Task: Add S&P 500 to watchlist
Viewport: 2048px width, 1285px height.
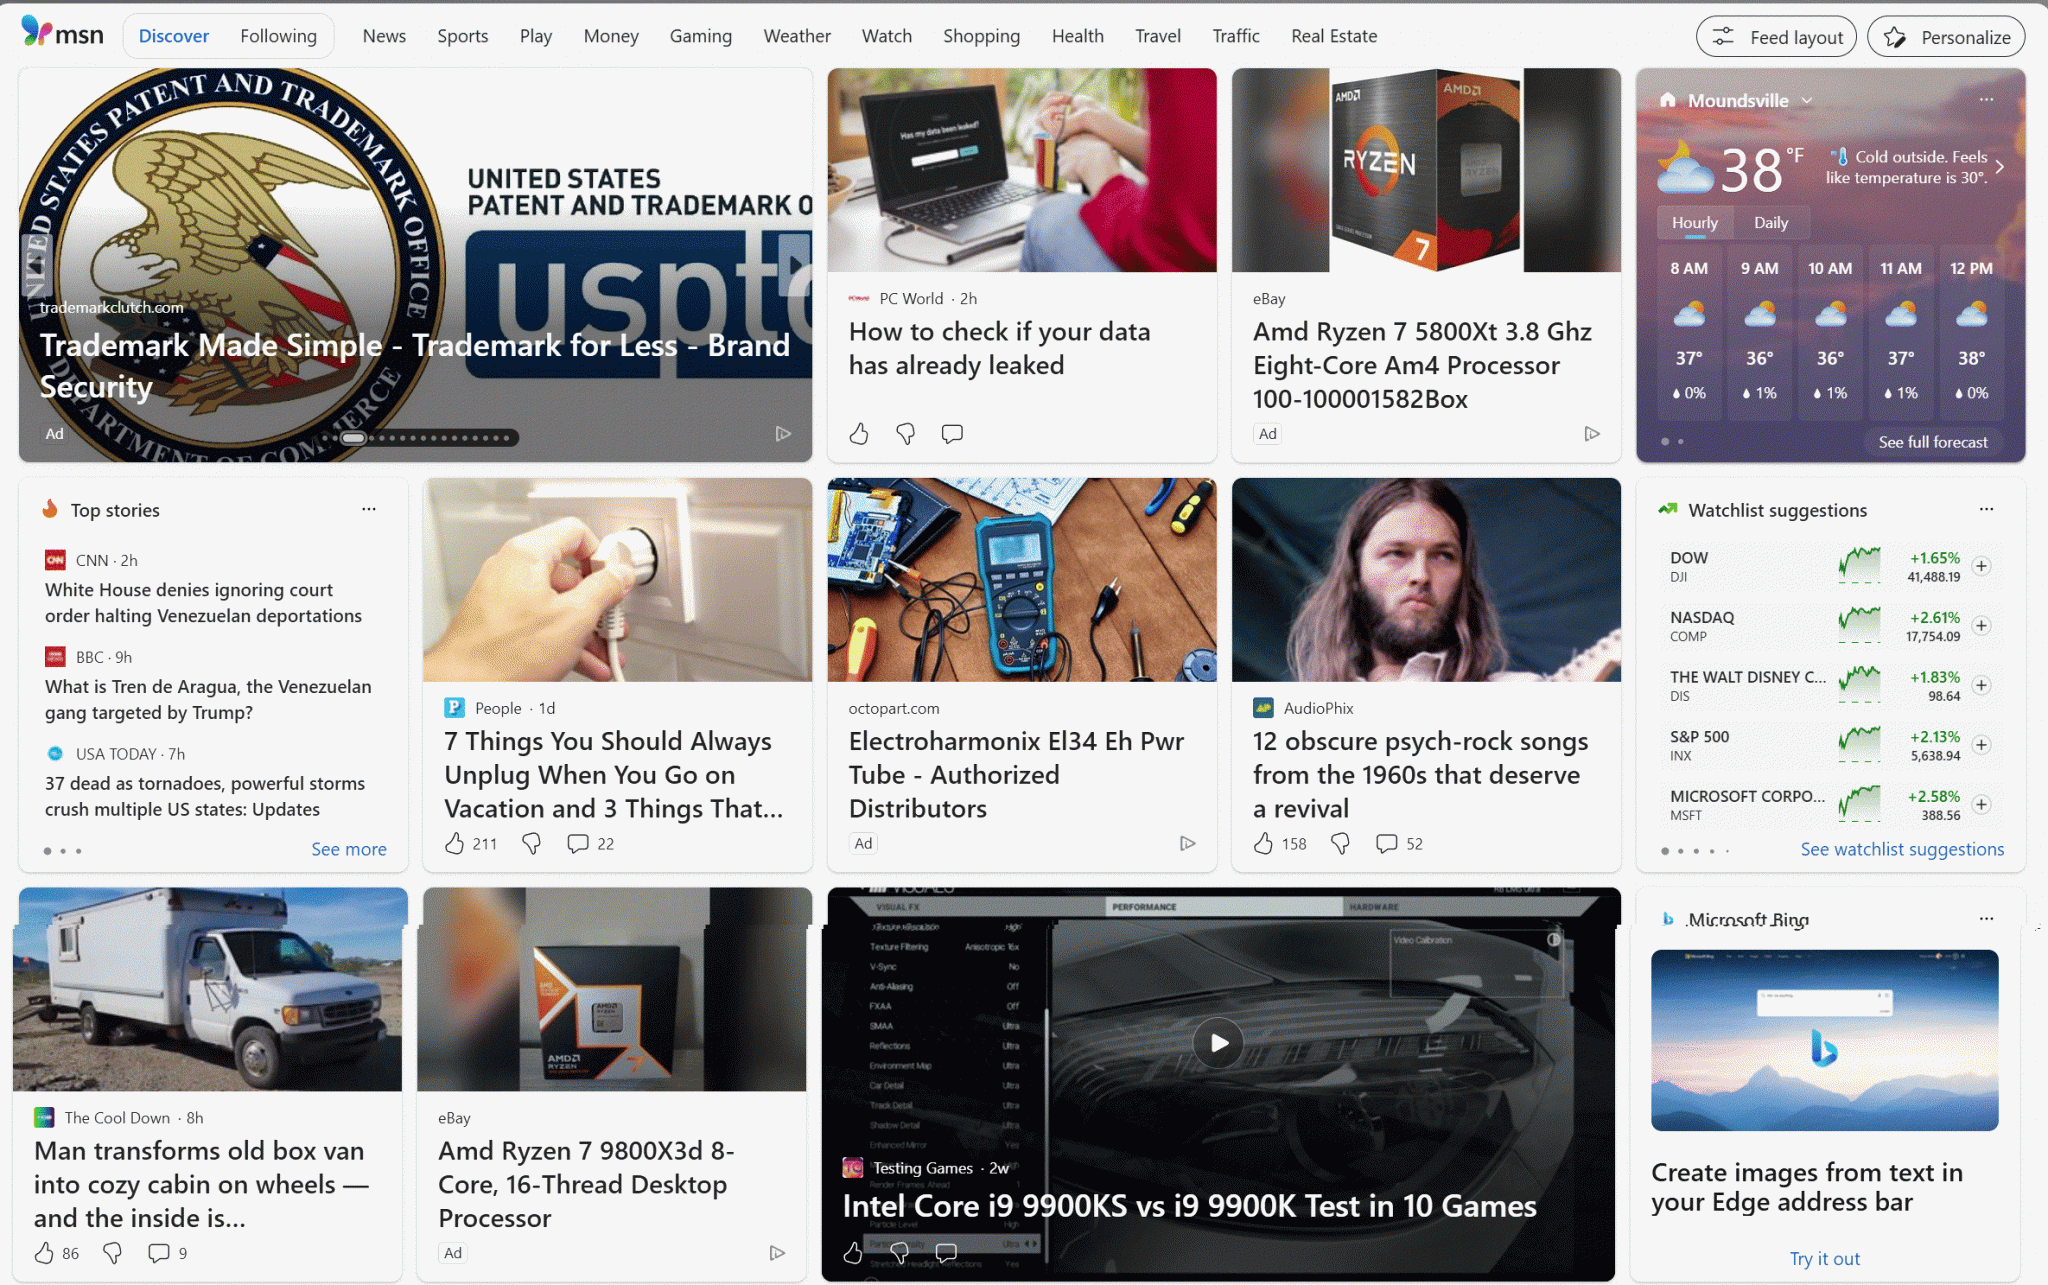Action: [x=1981, y=745]
